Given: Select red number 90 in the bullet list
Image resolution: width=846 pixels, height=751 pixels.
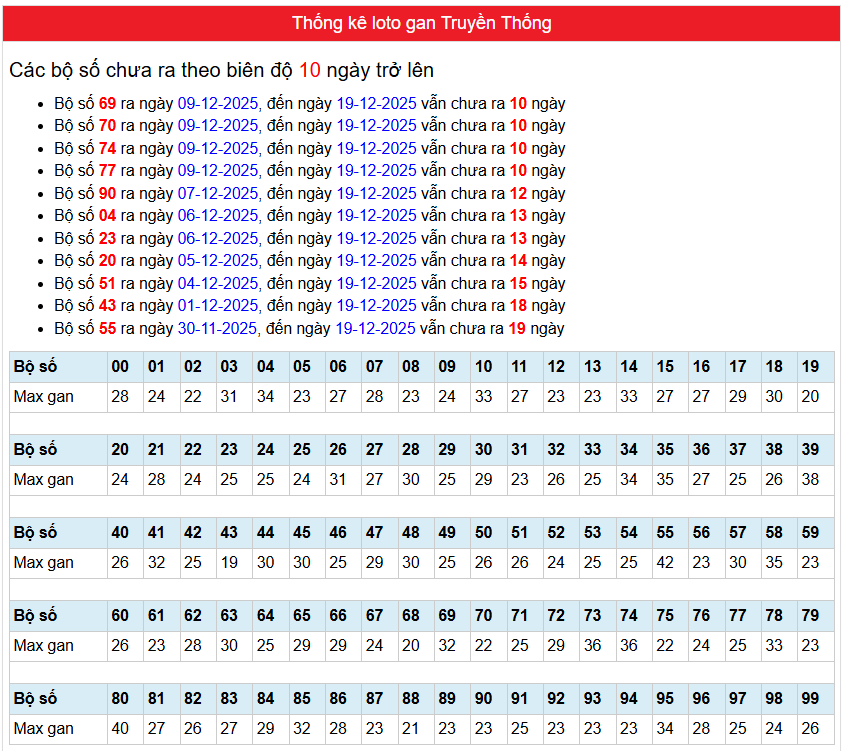Looking at the screenshot, I should 108,193.
